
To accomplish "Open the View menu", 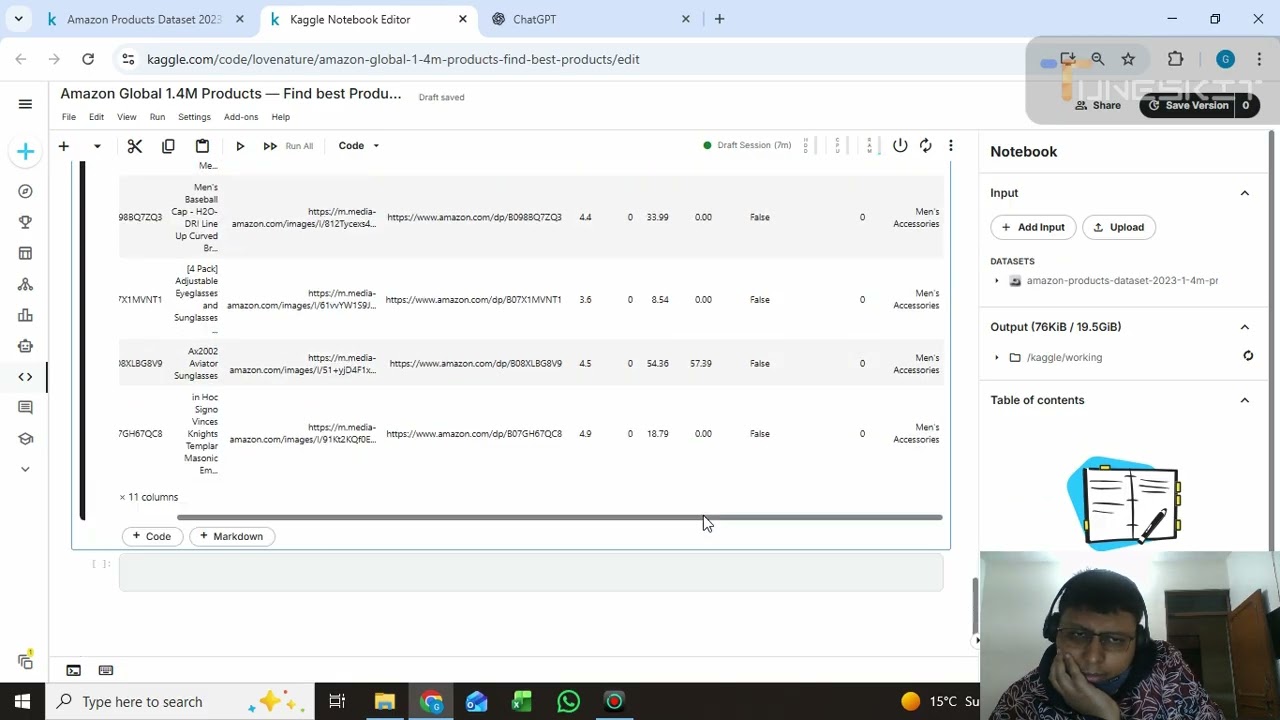I will click(126, 117).
